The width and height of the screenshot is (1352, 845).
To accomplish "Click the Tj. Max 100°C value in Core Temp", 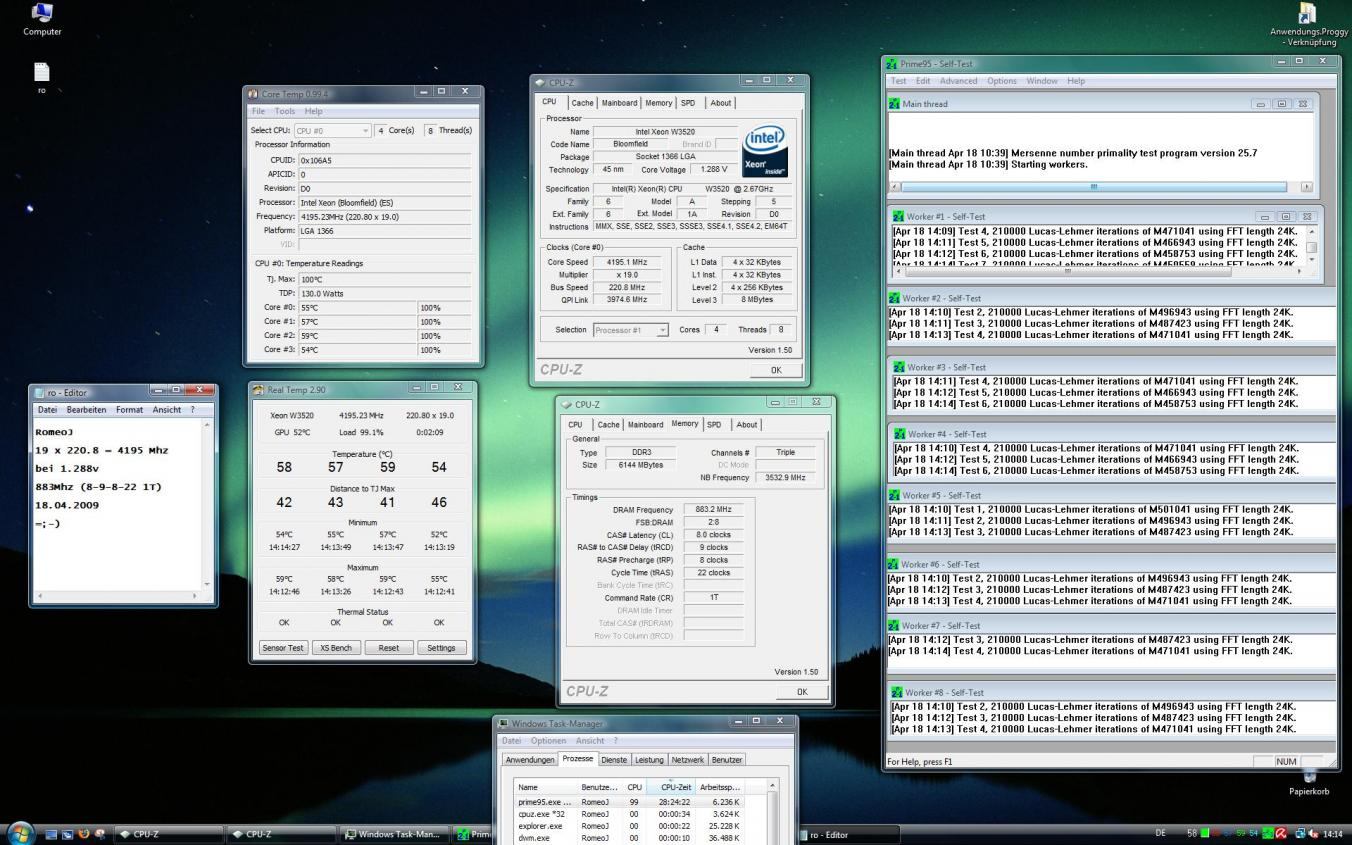I will (x=384, y=279).
